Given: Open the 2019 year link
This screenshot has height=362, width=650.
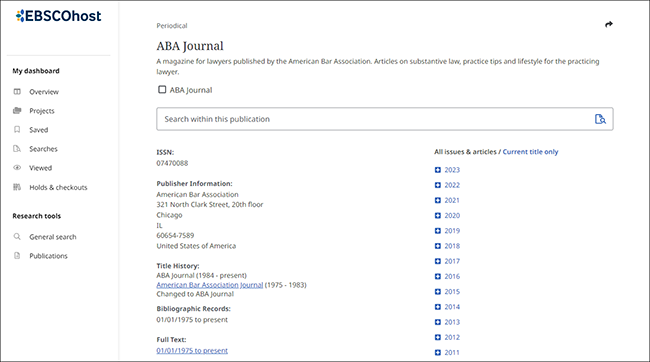Looking at the screenshot, I should coord(452,231).
